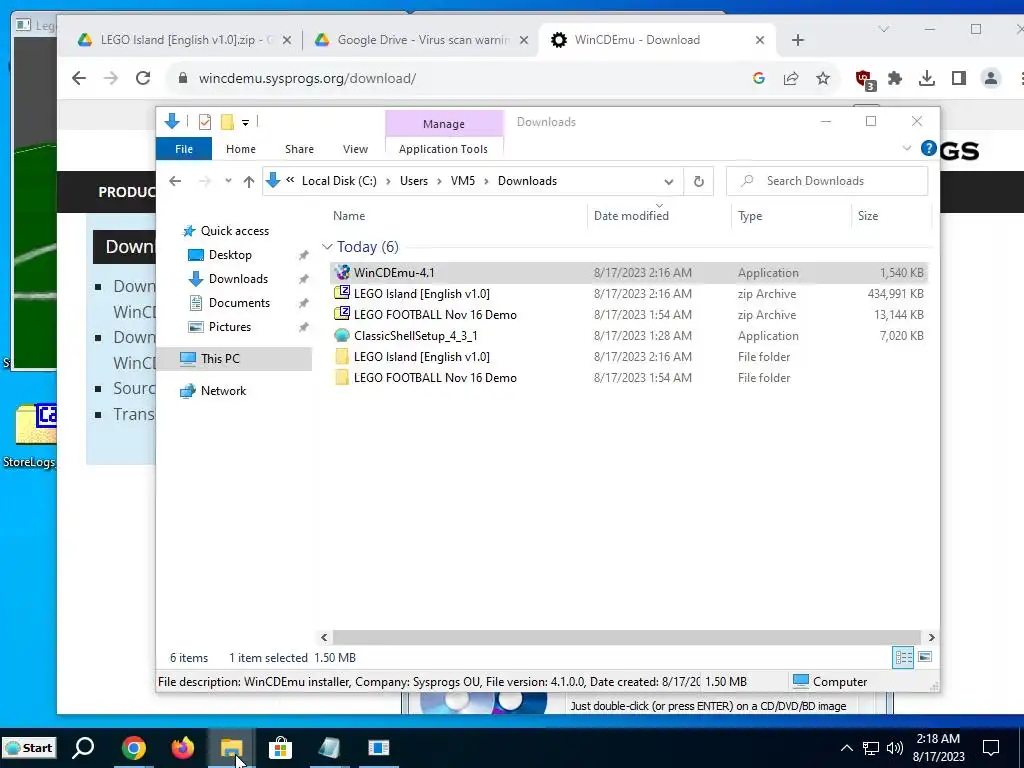This screenshot has height=768, width=1024.
Task: Refresh the Downloads folder view
Action: (x=699, y=181)
